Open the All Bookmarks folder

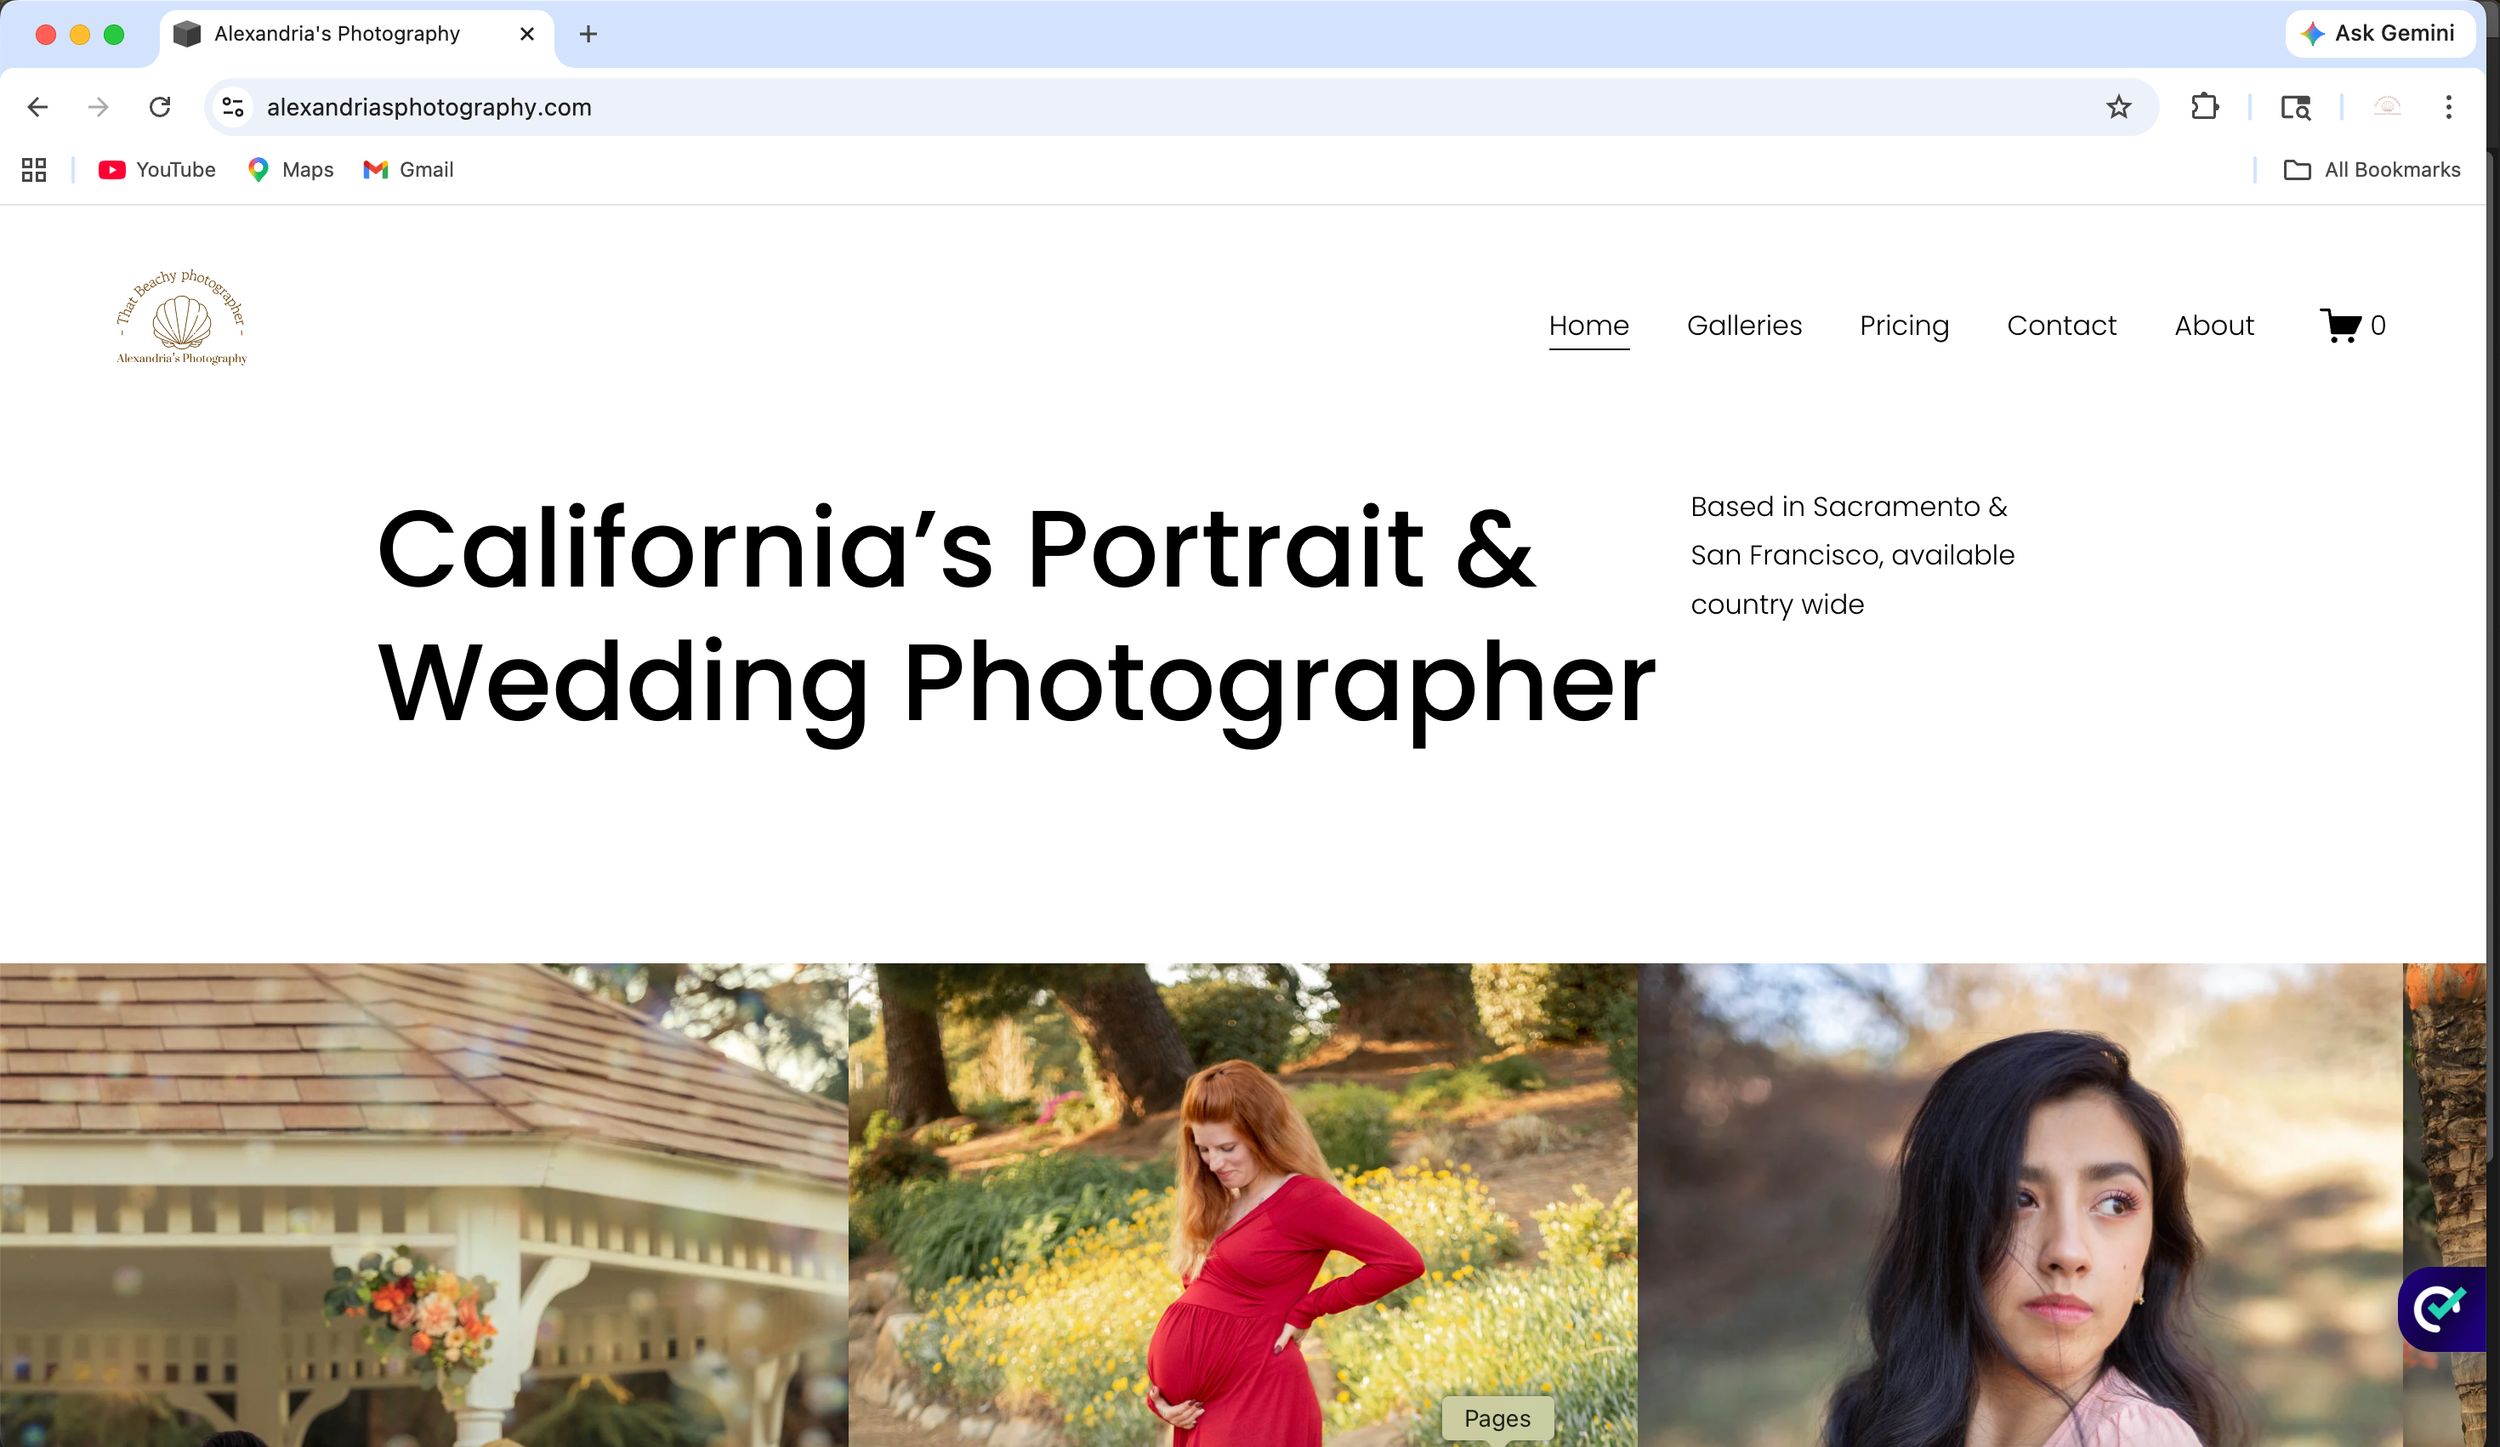coord(2372,170)
